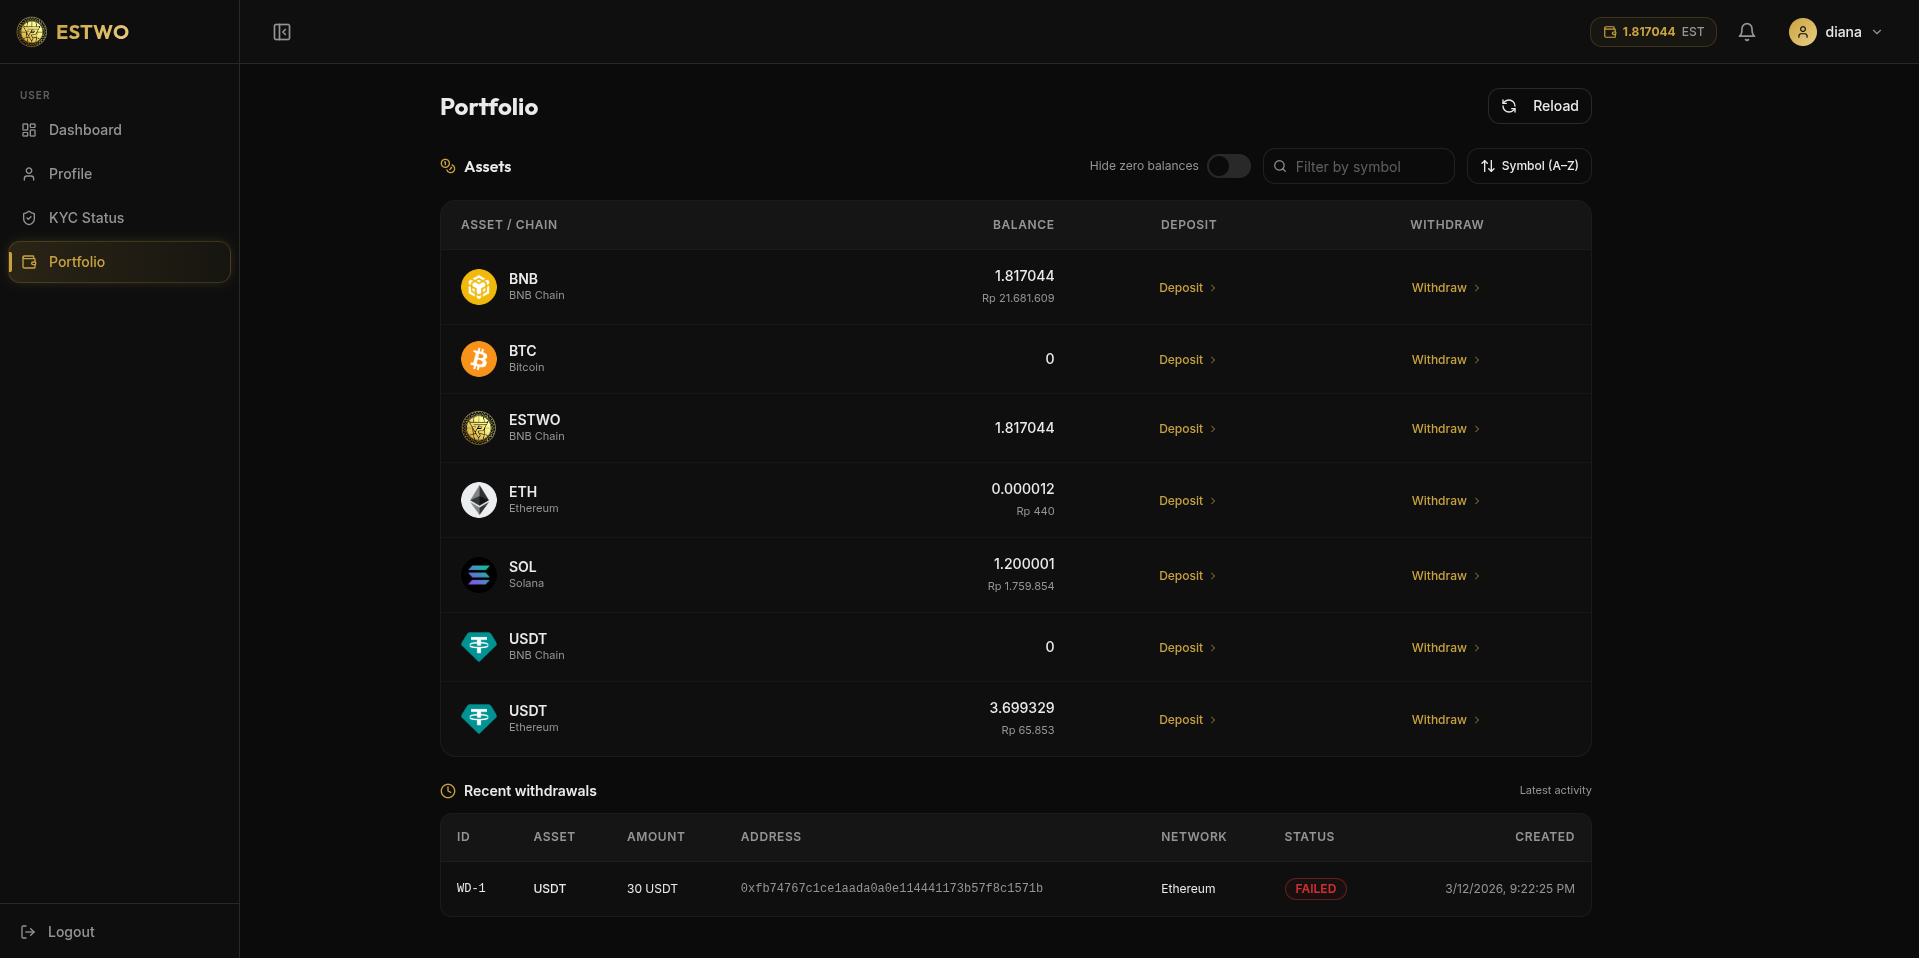
Task: Click Withdraw for USDT on BNB Chain
Action: point(1445,648)
